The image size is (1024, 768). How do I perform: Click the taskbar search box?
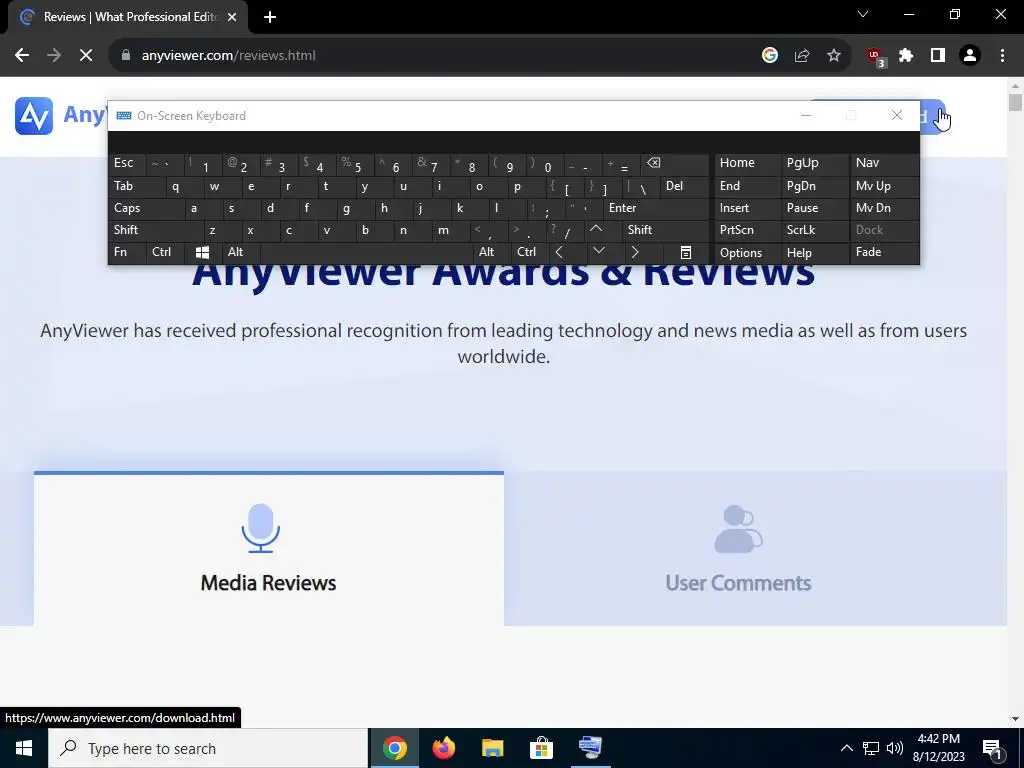coord(208,748)
